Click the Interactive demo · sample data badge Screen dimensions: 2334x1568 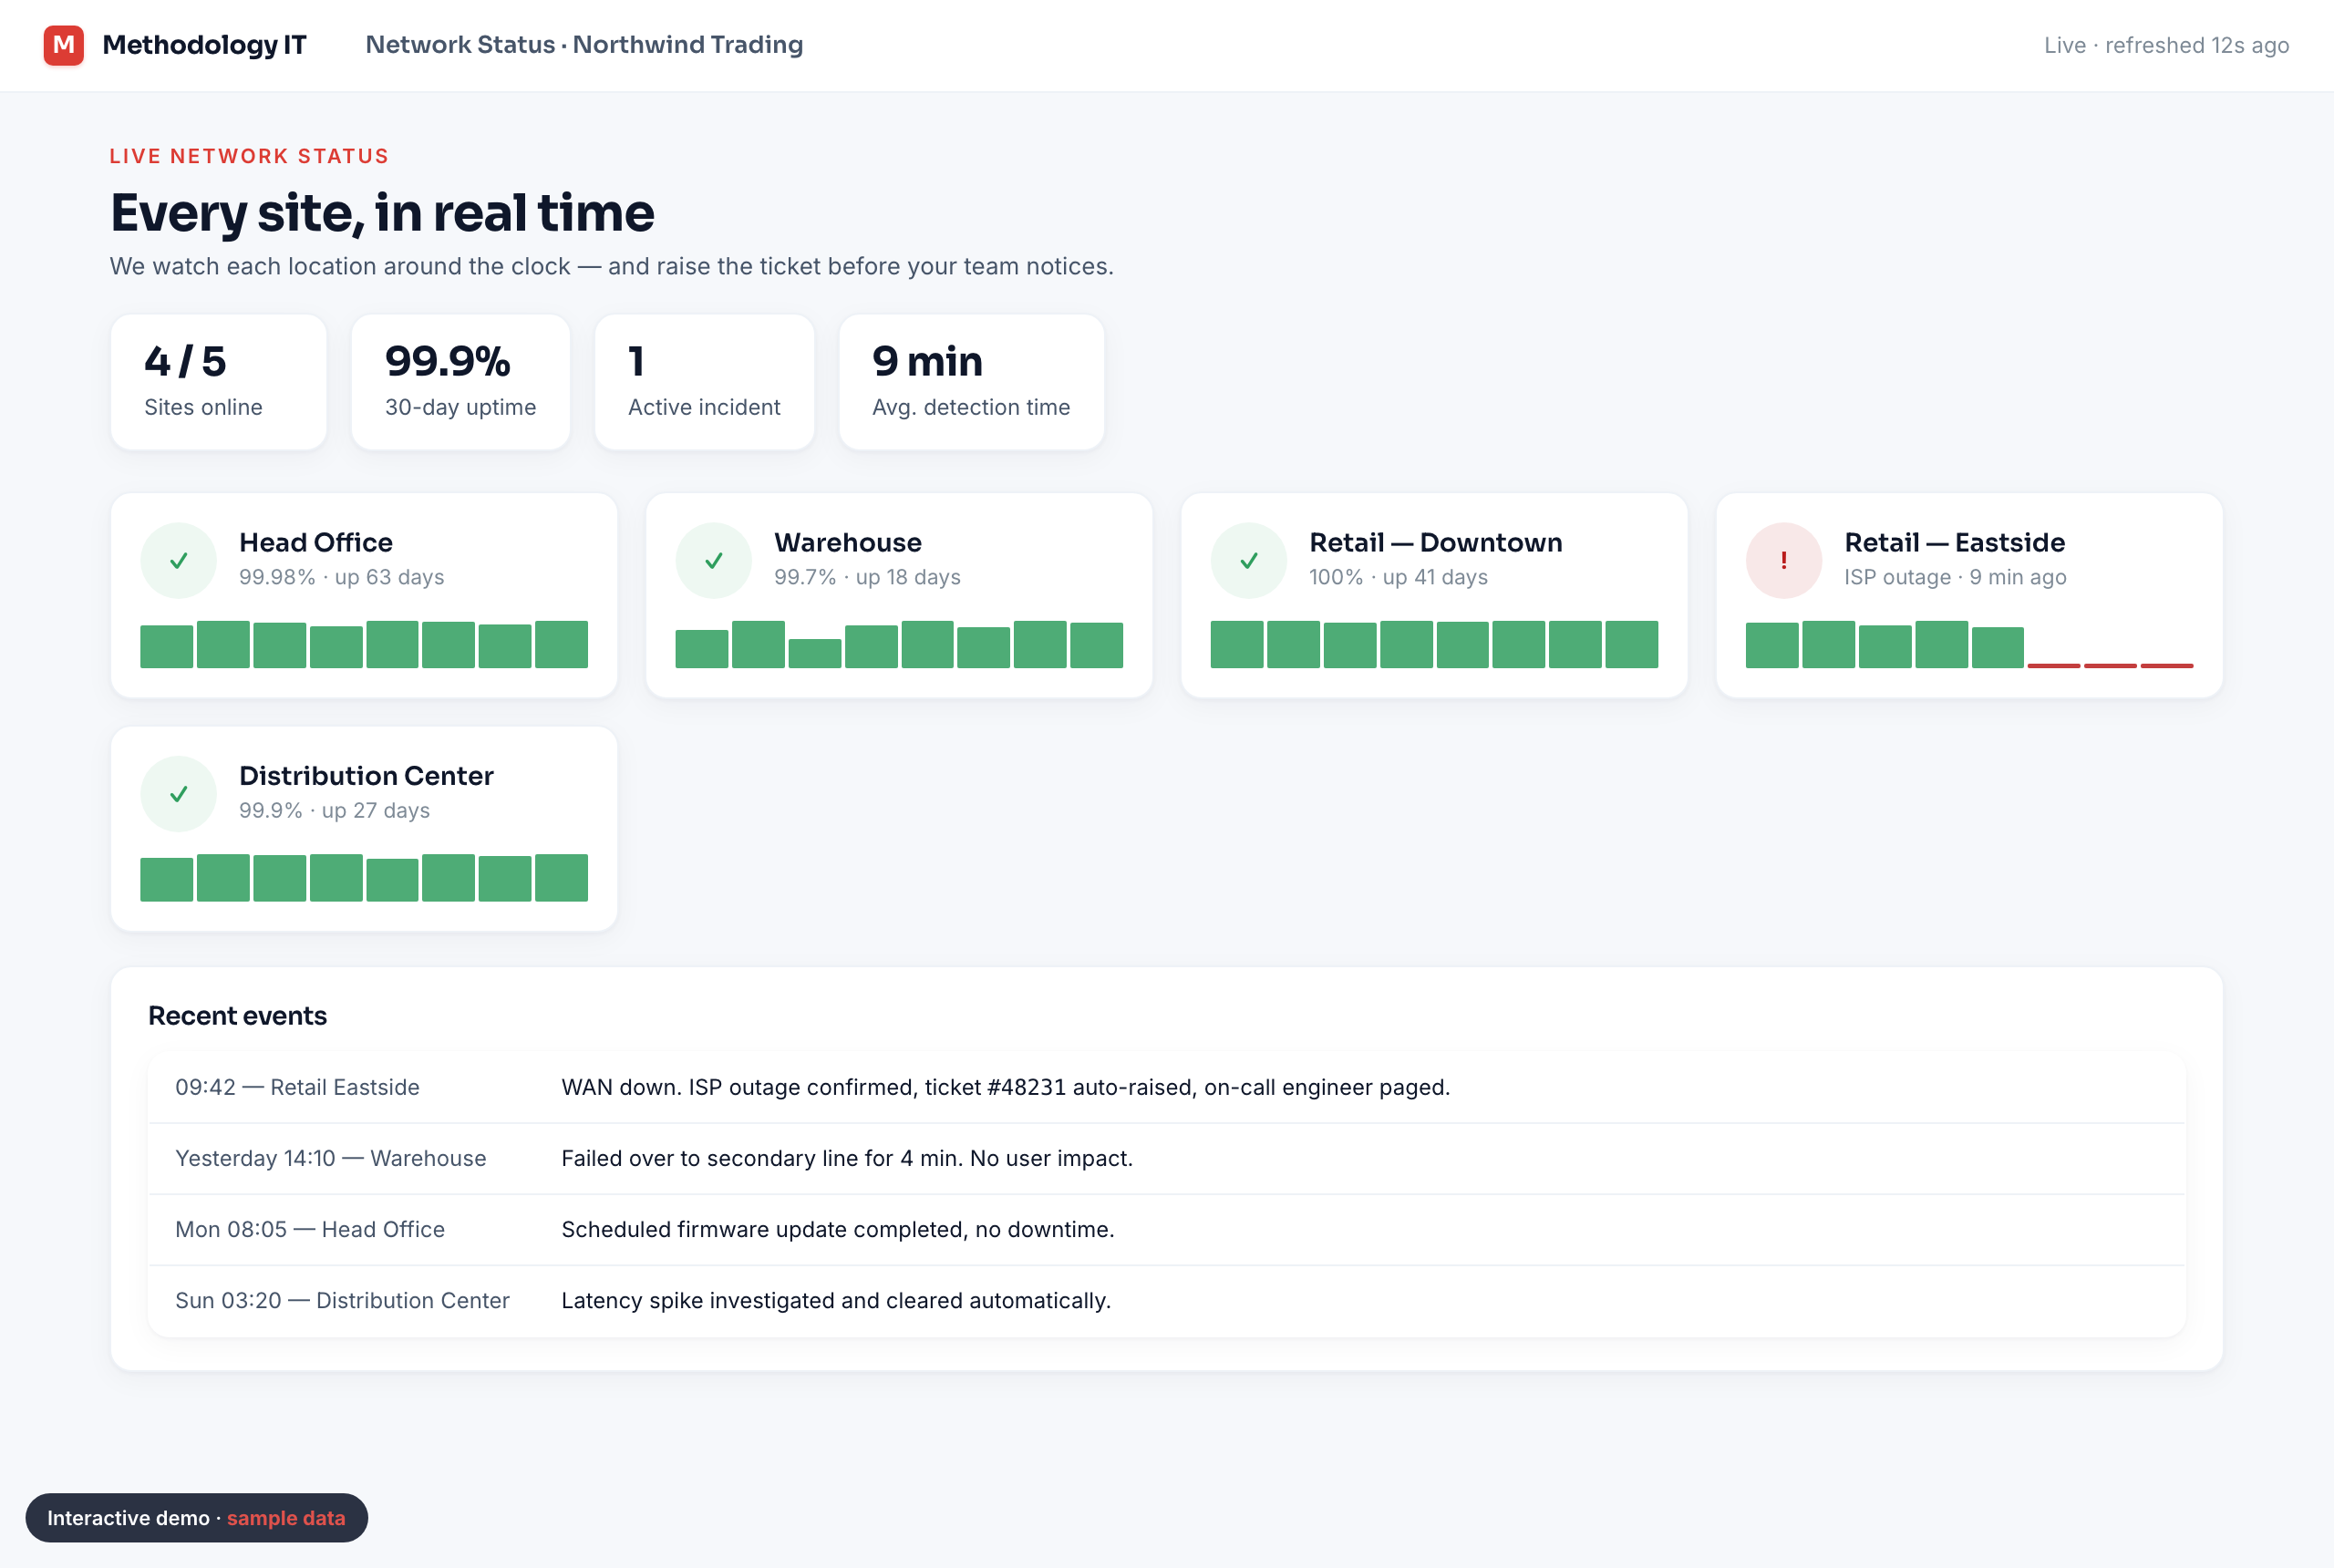coord(196,1518)
